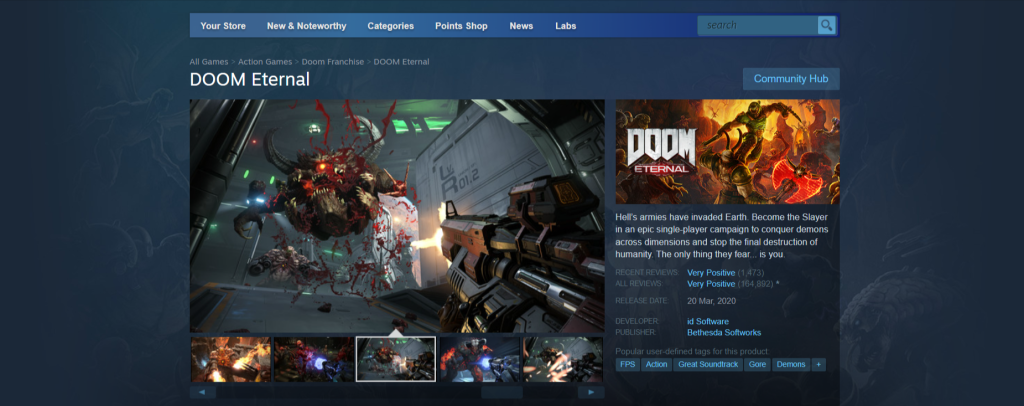This screenshot has height=406, width=1024.
Task: Open the News tab
Action: pos(521,26)
